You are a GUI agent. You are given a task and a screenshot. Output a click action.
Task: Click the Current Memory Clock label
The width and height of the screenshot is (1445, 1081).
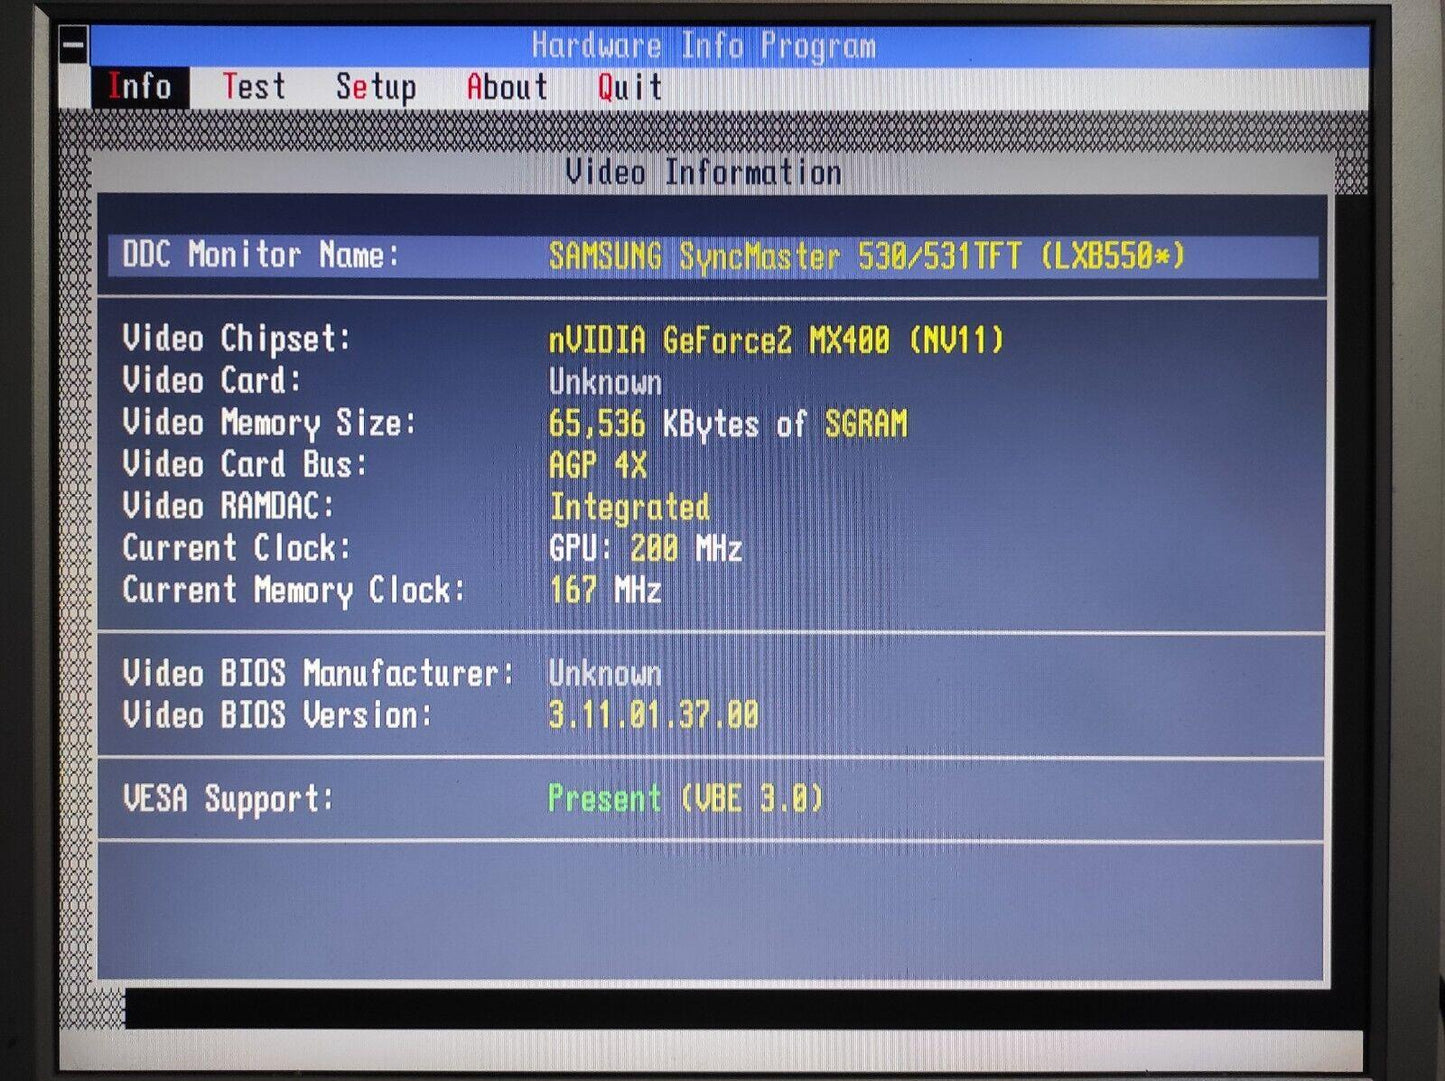(x=293, y=590)
